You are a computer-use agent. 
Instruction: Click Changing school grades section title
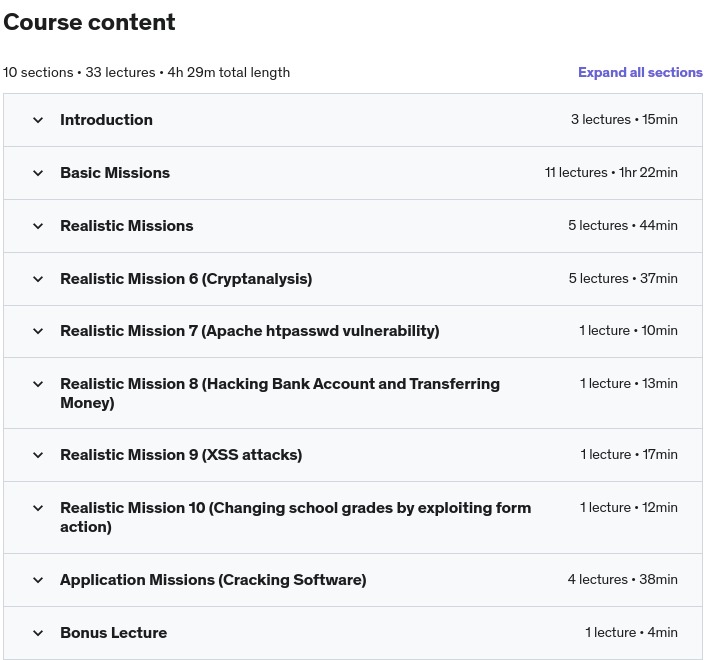point(295,517)
